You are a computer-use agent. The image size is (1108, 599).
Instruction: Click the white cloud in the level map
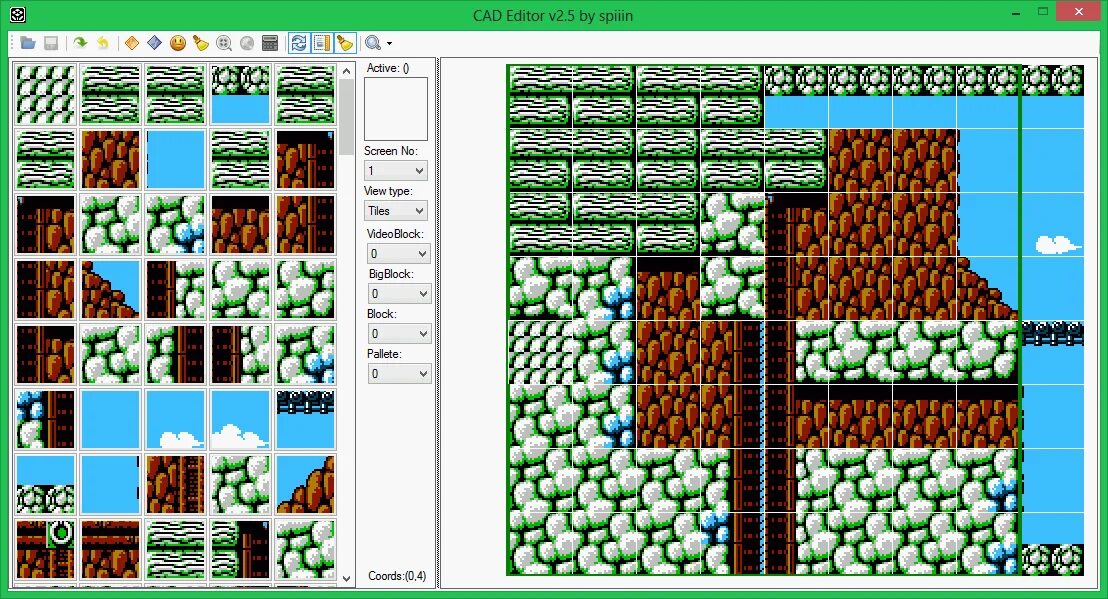click(x=1057, y=244)
